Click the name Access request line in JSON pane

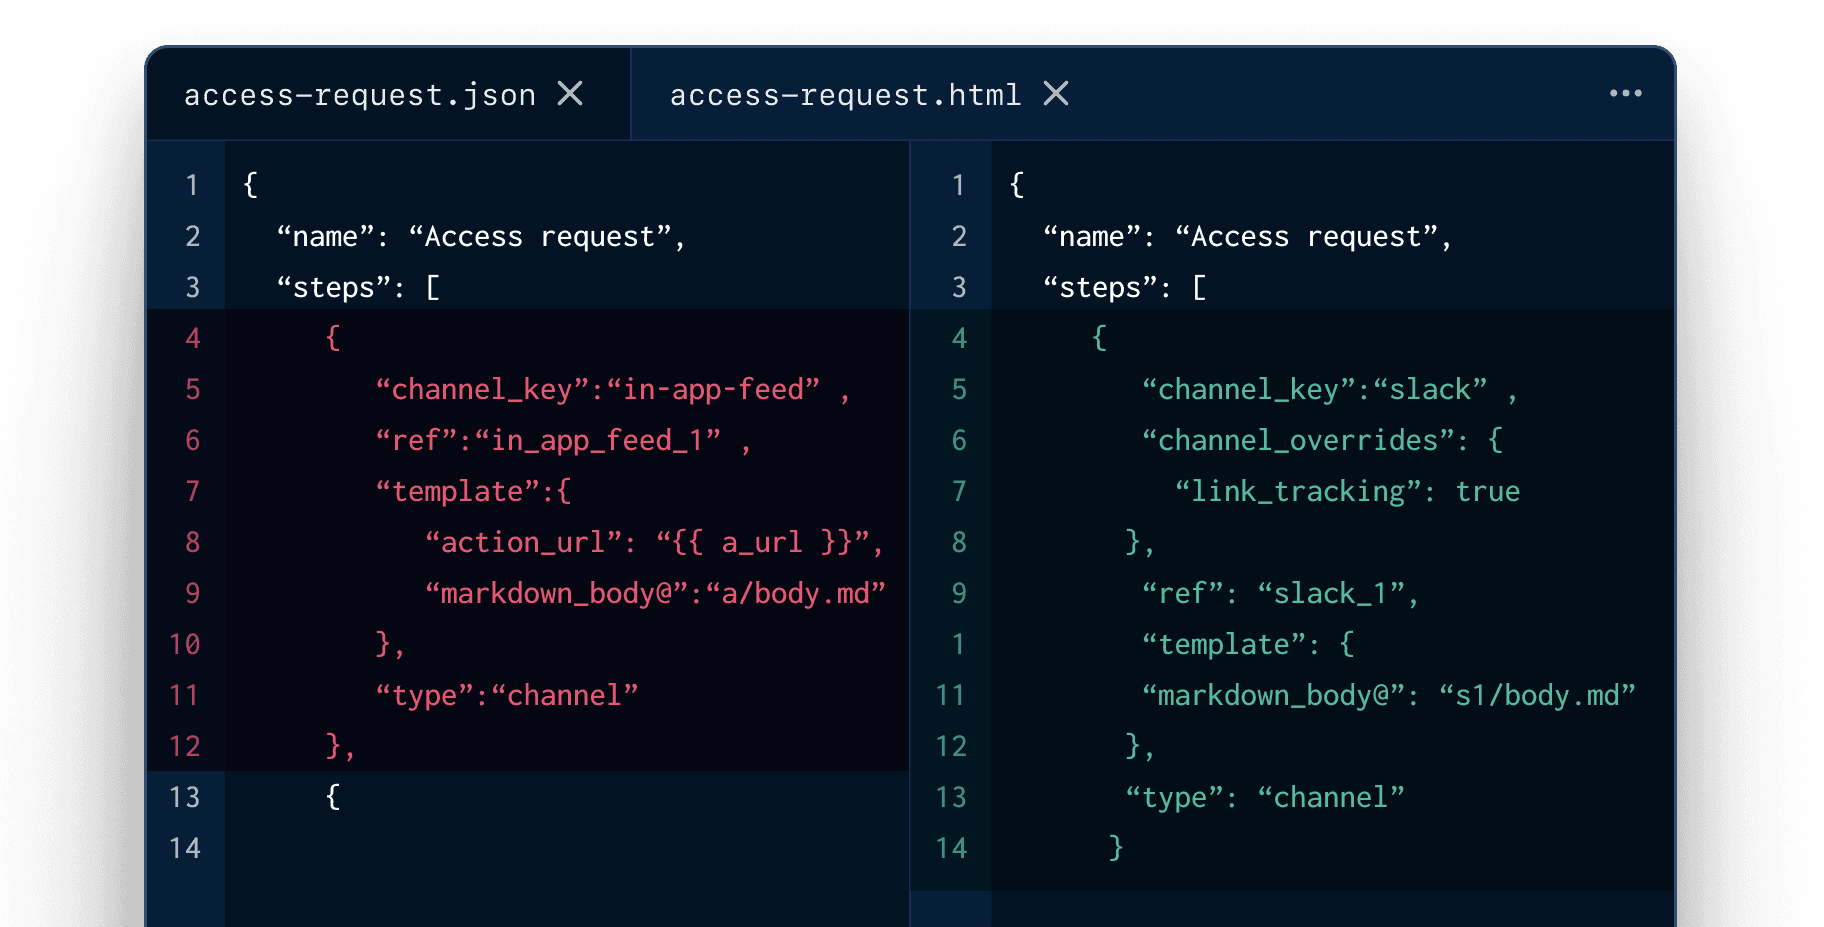(478, 237)
